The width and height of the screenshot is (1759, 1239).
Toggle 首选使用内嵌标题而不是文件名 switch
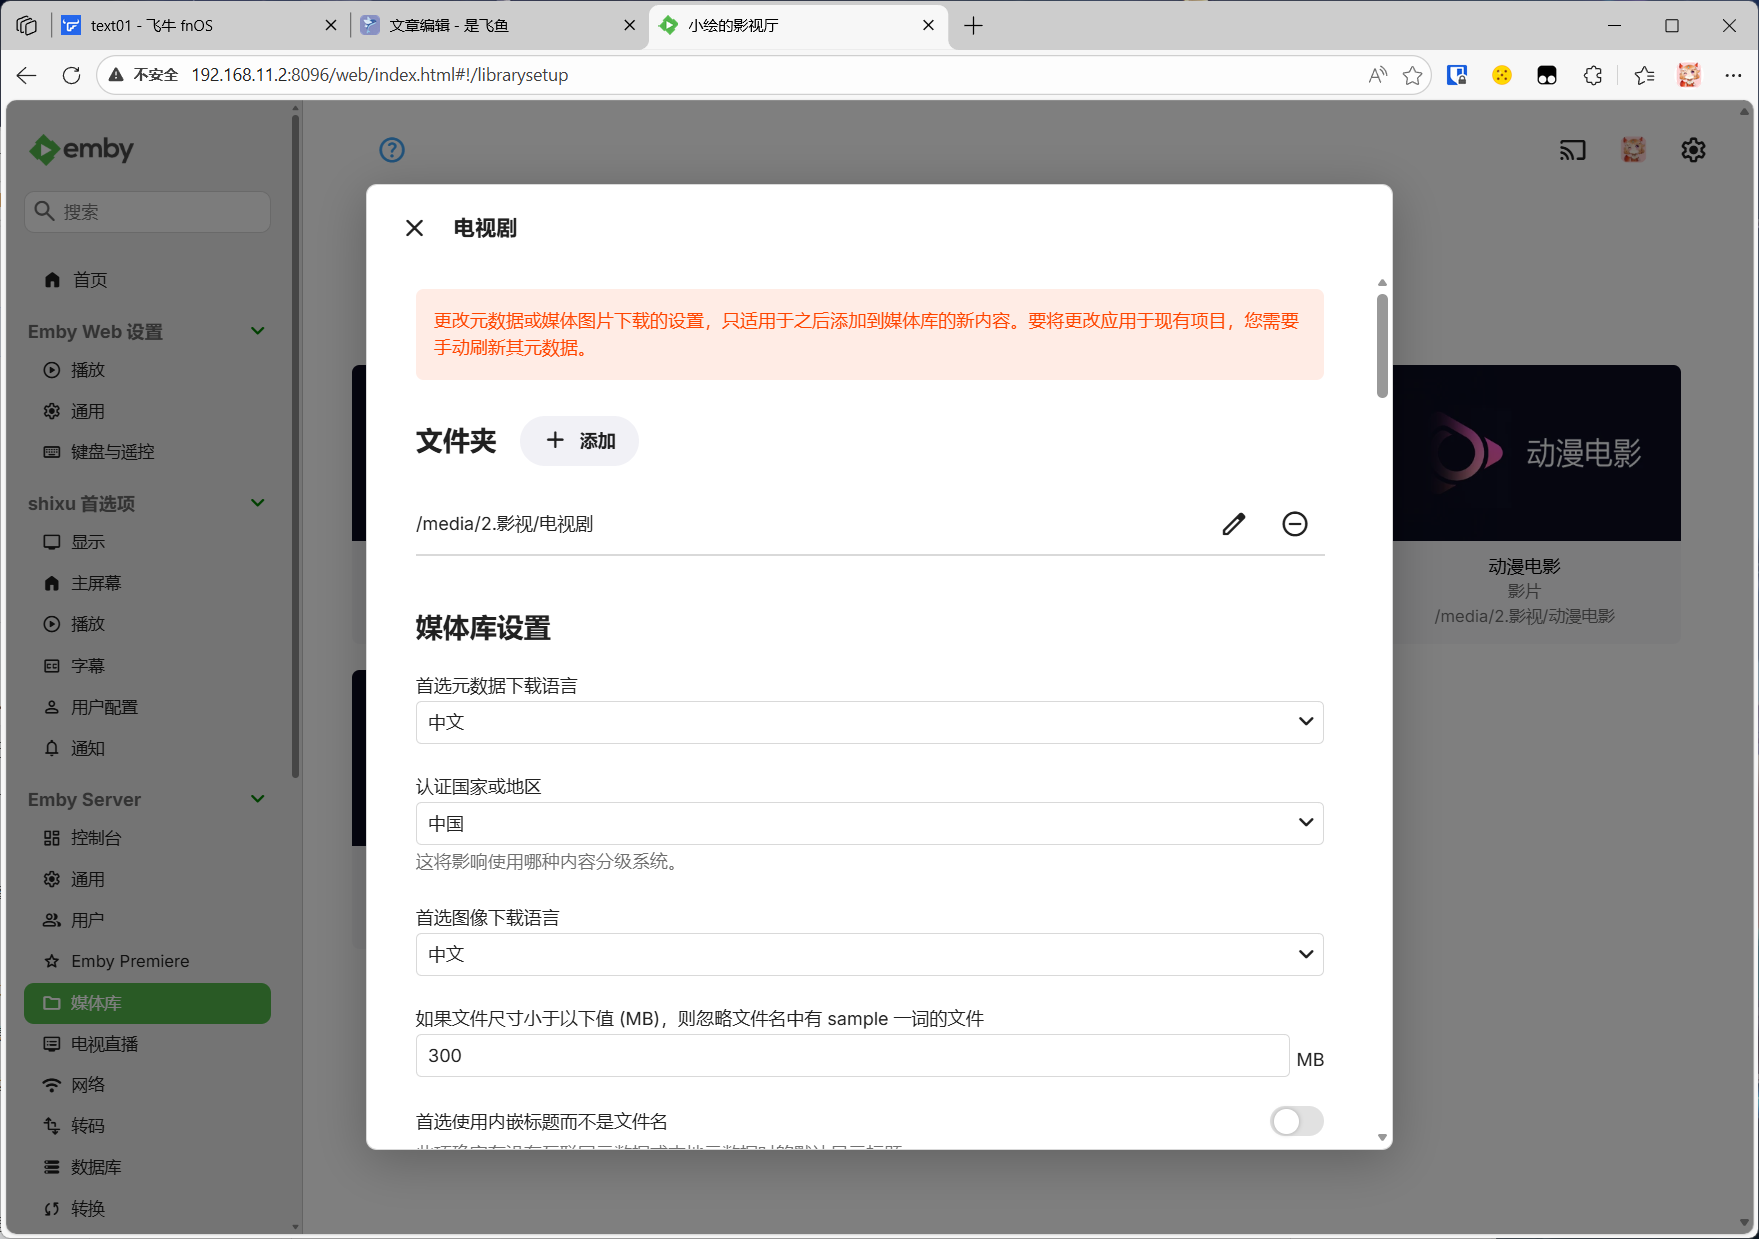click(1296, 1121)
